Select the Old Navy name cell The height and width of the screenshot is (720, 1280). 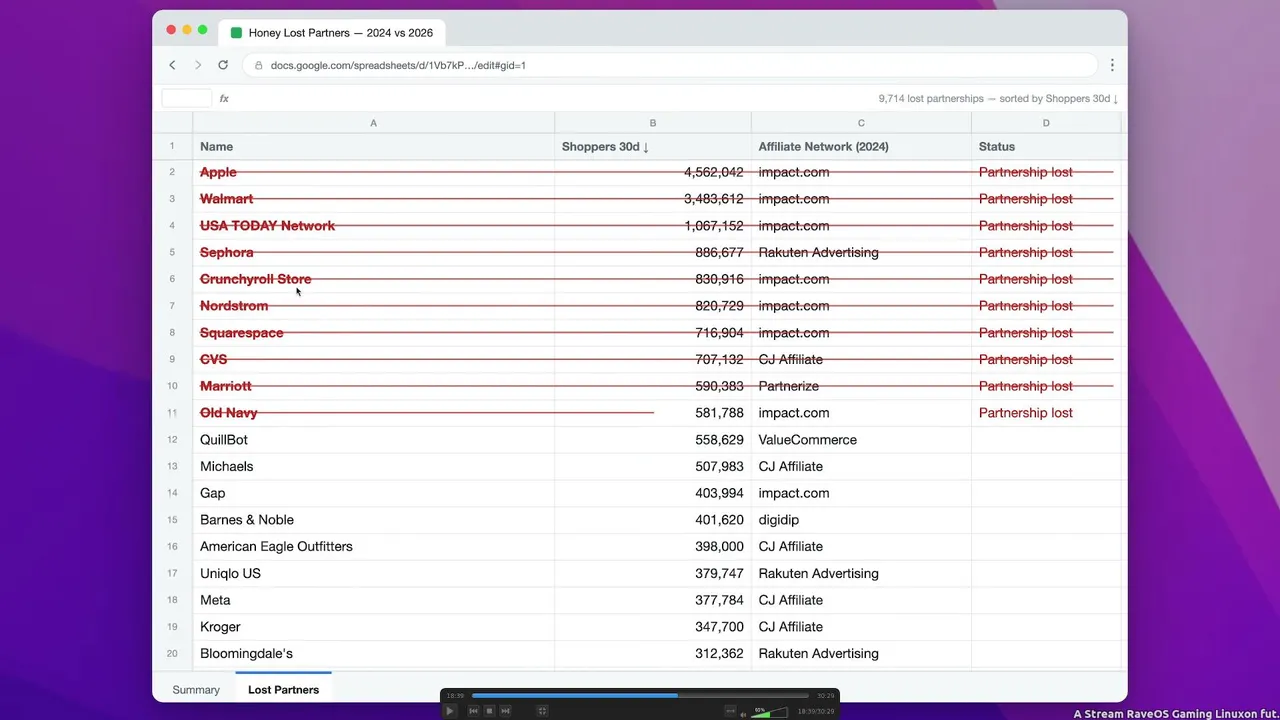[x=374, y=413]
